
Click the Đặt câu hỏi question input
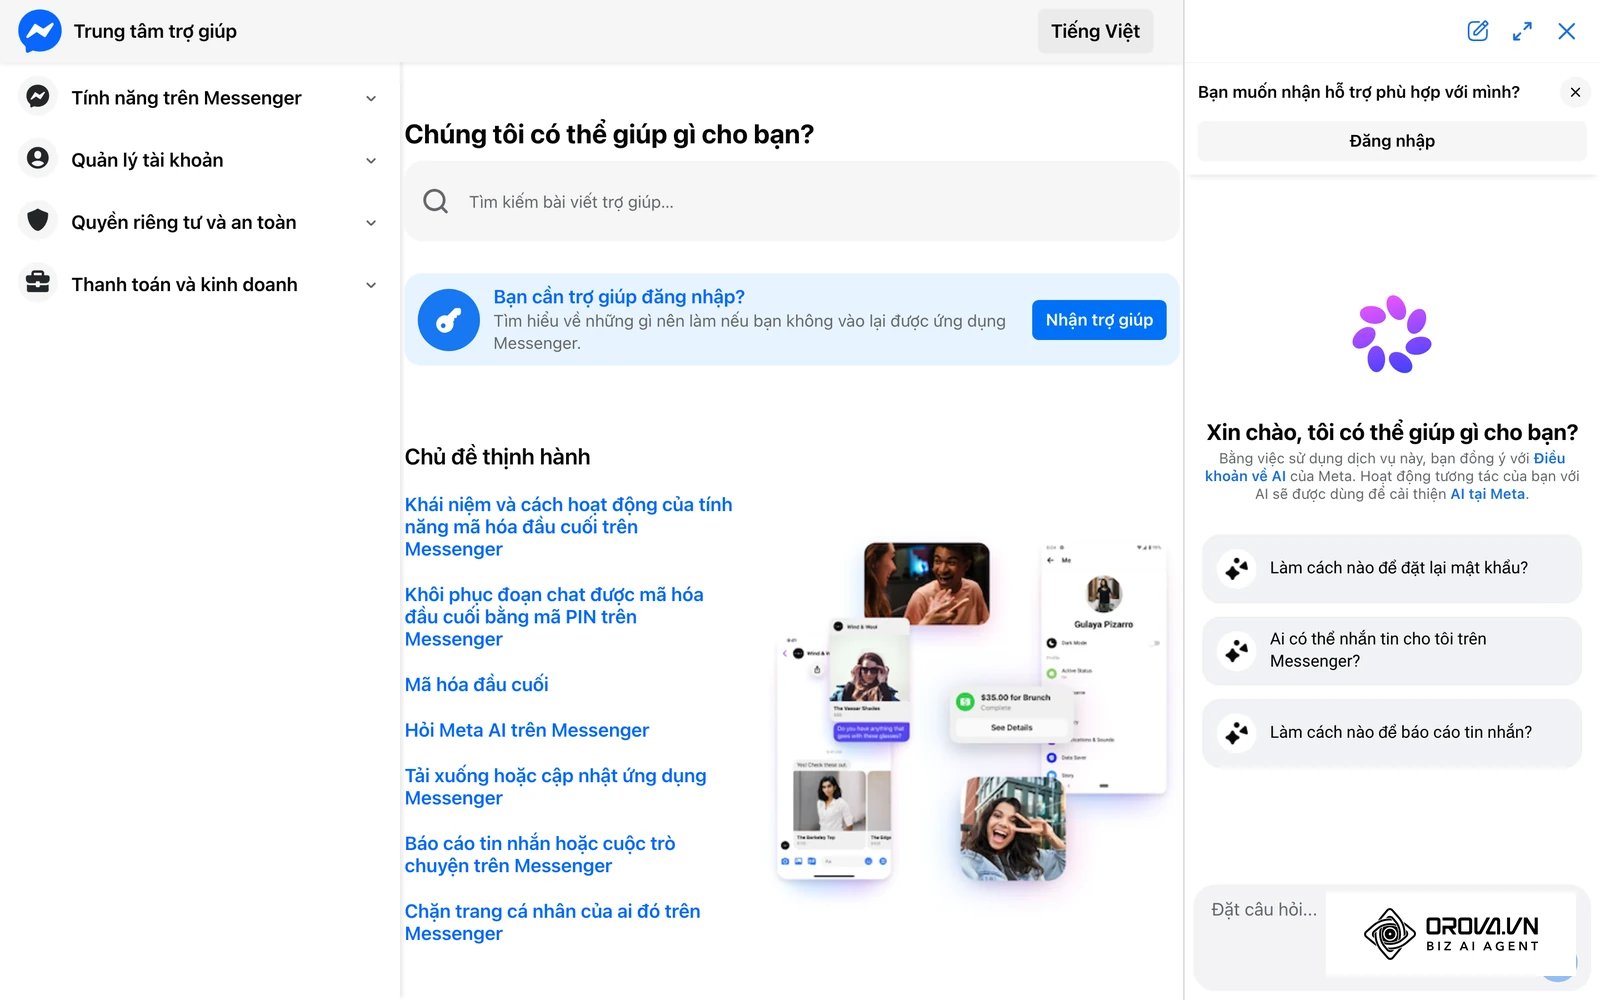1266,910
